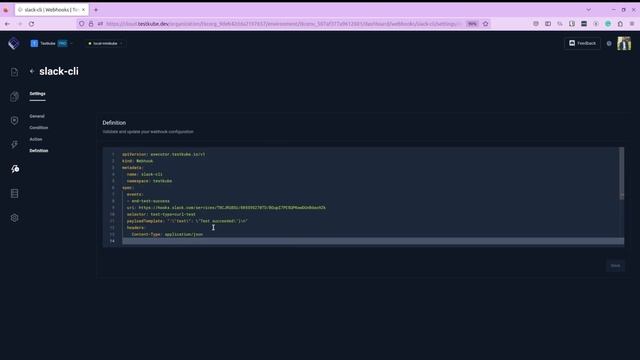The image size is (640, 360).
Task: Click the dark square extension icon in the toolbar
Action: (584, 24)
